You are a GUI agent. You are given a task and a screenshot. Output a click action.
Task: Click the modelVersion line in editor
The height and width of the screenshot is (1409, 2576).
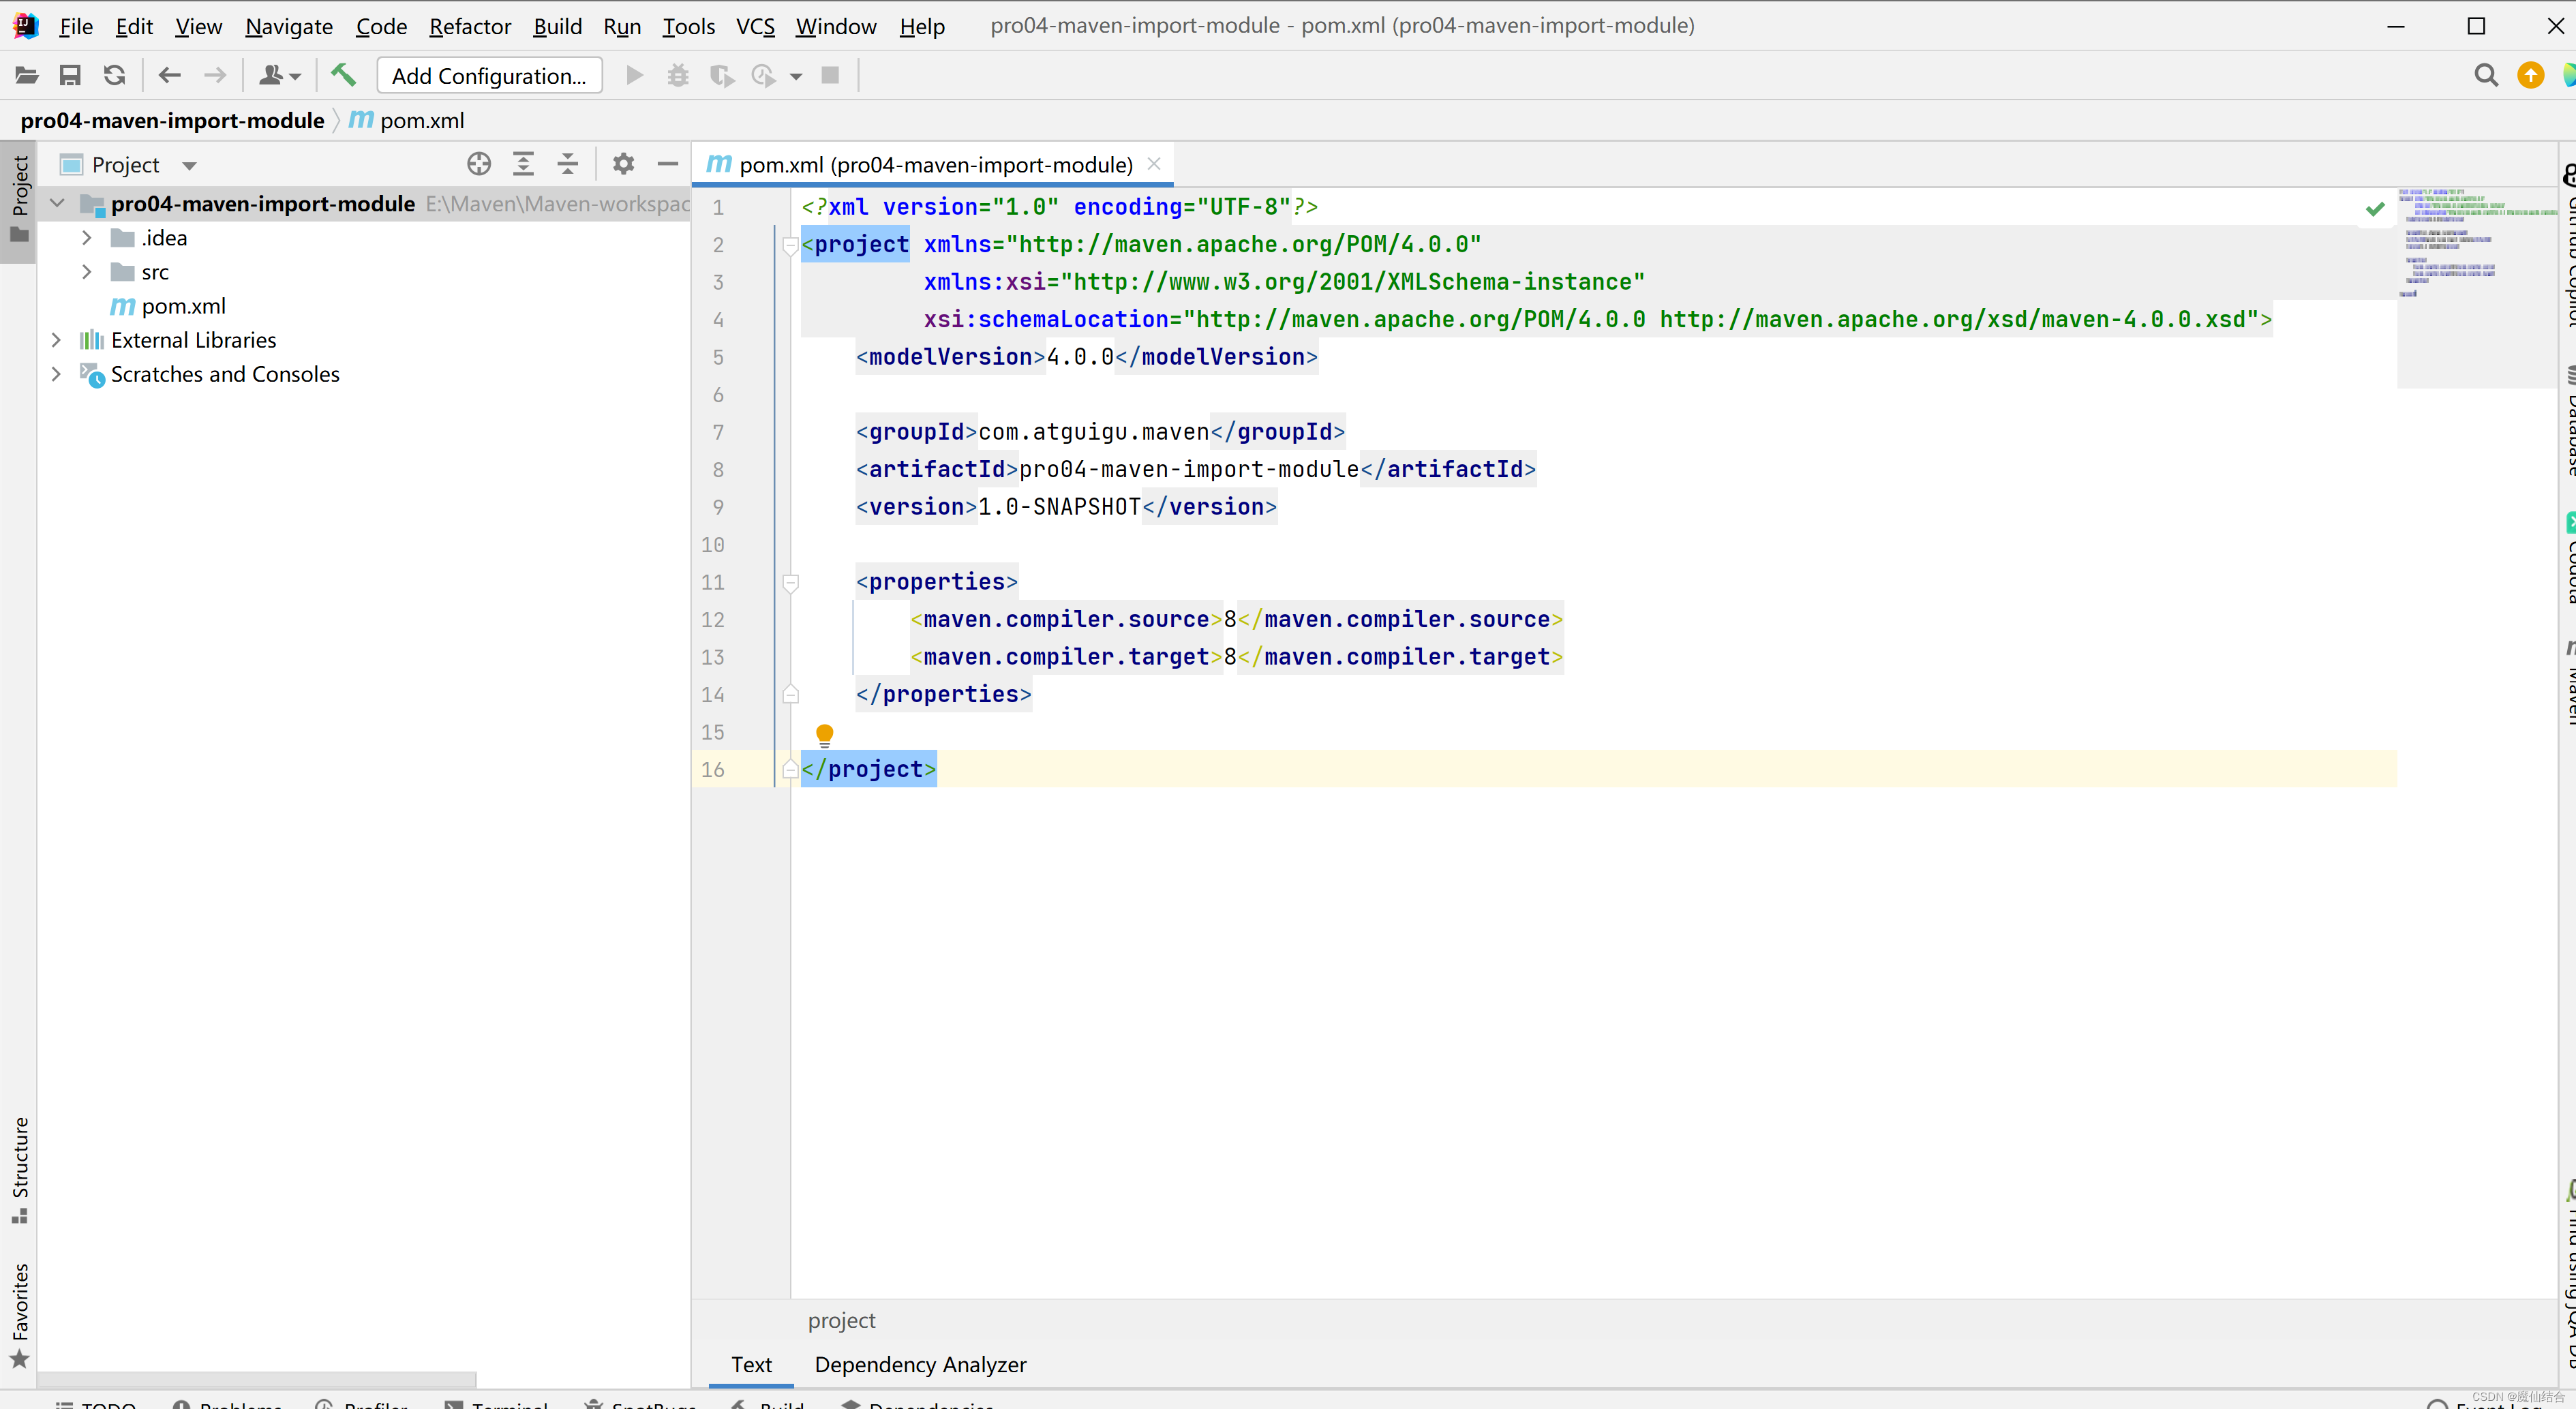[1086, 357]
